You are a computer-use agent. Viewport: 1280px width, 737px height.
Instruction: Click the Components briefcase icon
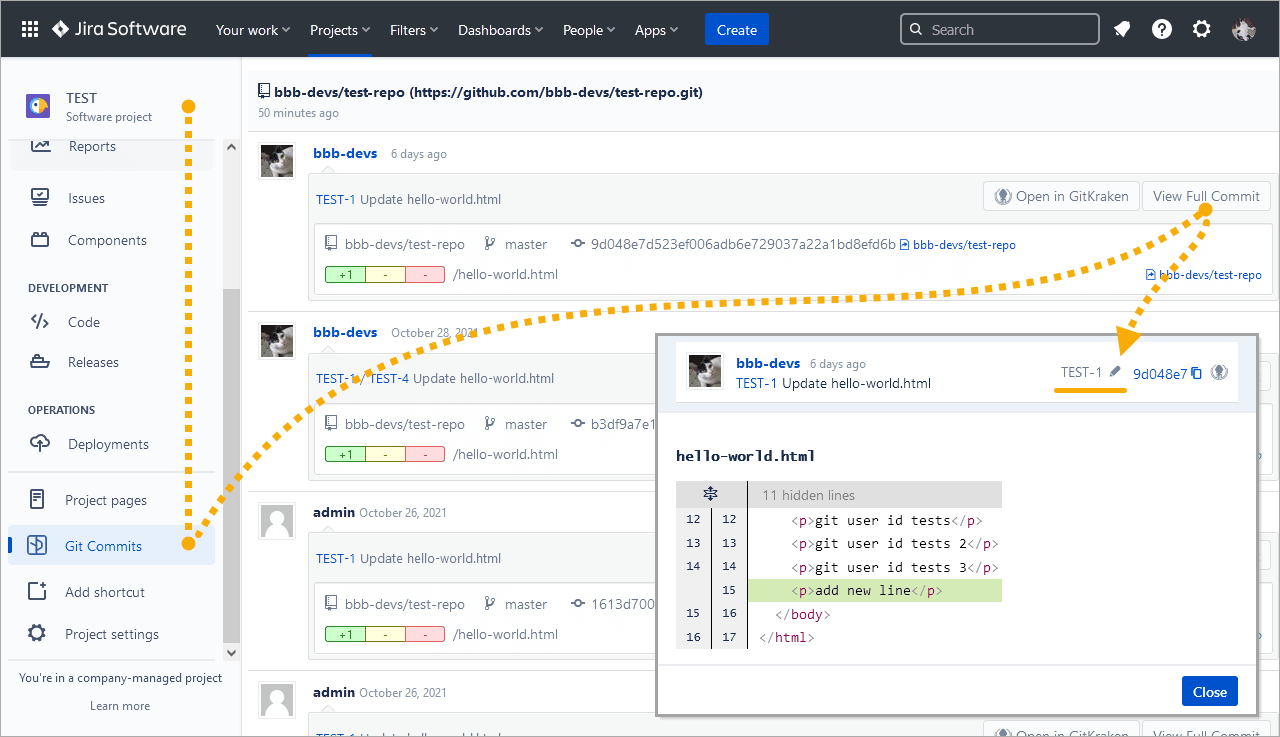pyautogui.click(x=40, y=240)
